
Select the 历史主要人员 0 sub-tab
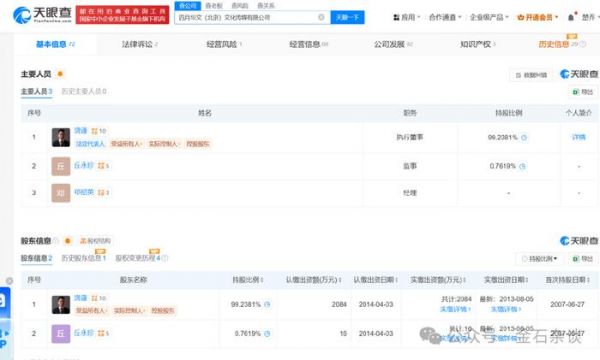[x=84, y=91]
